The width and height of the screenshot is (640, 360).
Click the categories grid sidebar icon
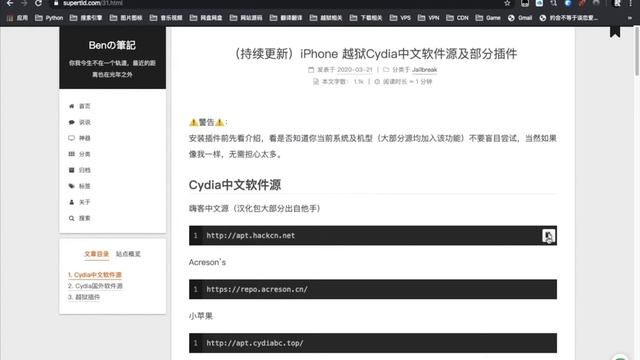pyautogui.click(x=71, y=154)
